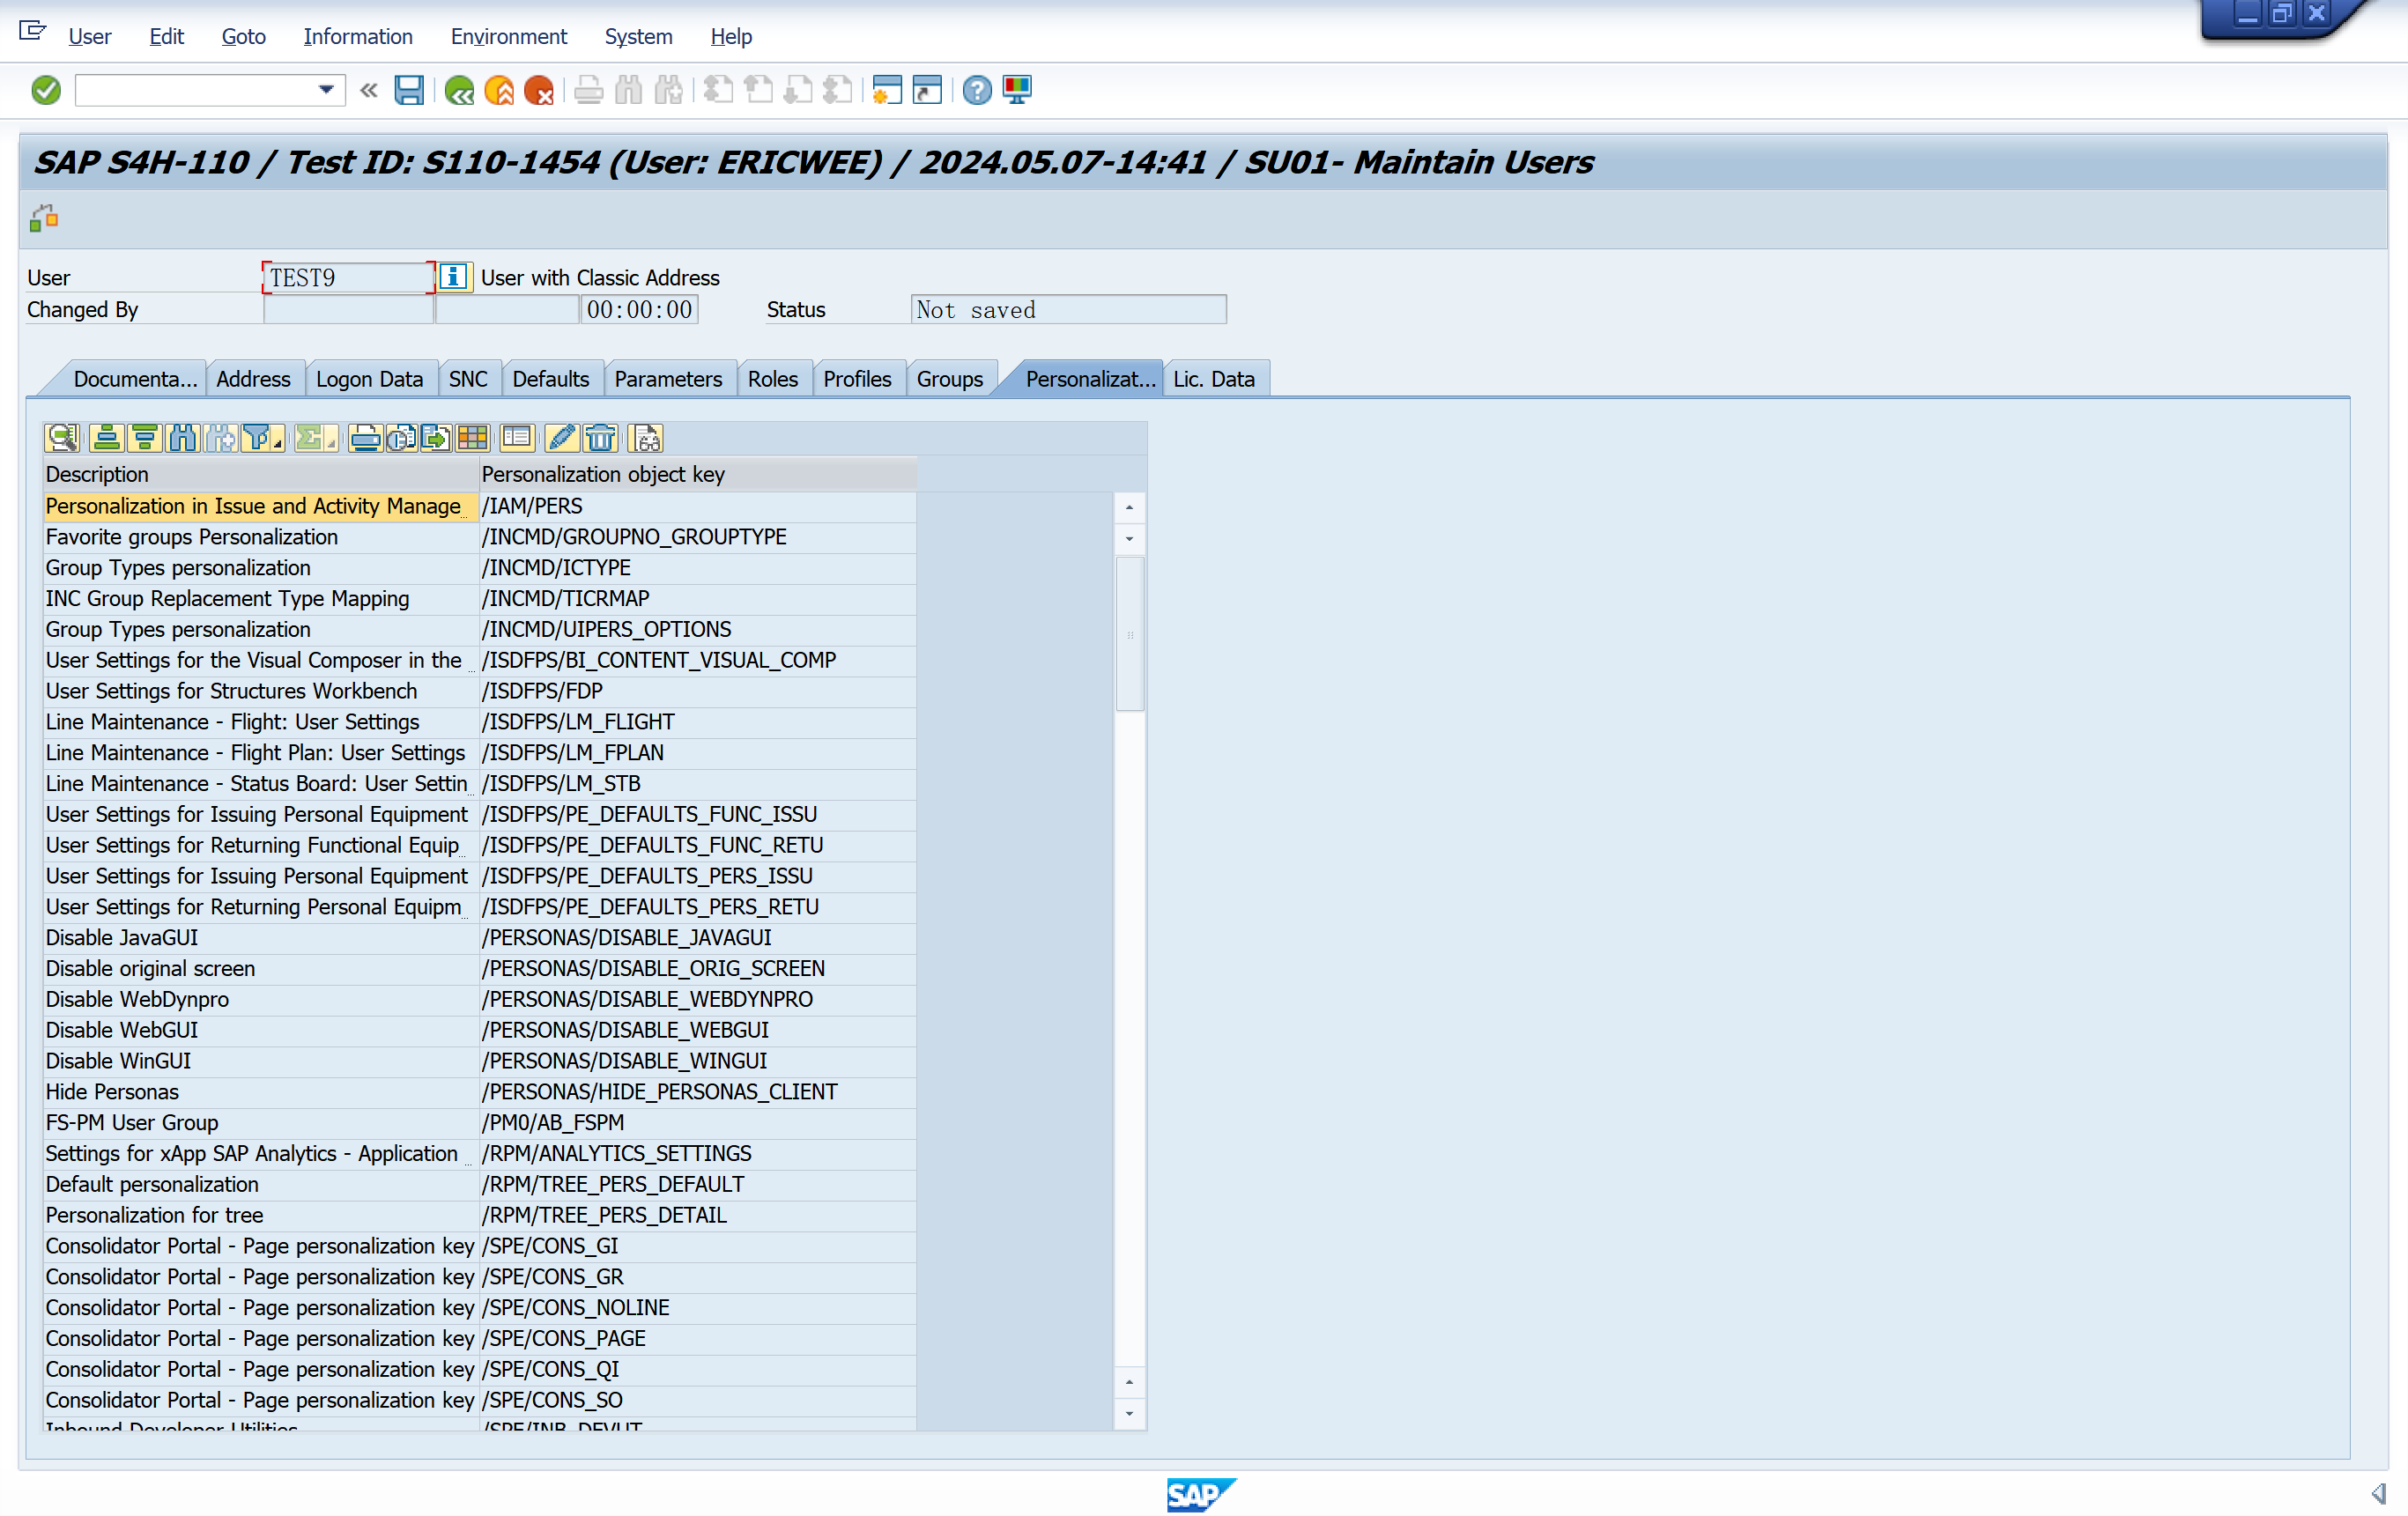Collapse the command field with double chevron

click(368, 90)
